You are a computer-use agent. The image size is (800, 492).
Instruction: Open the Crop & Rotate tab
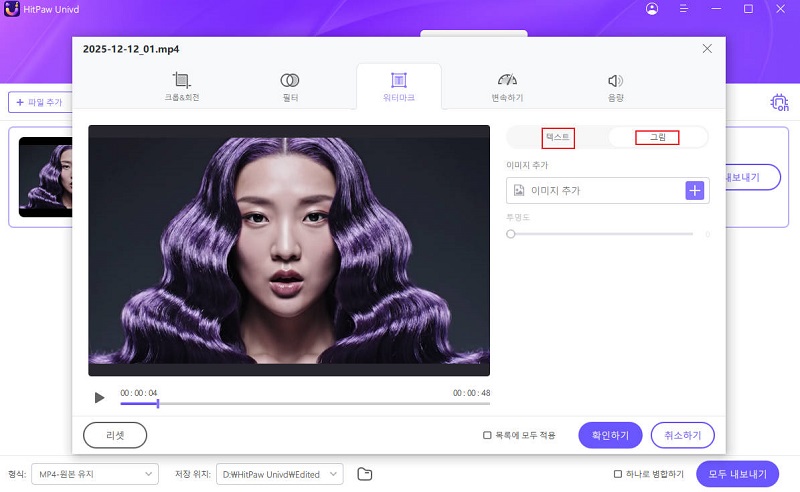(x=182, y=87)
